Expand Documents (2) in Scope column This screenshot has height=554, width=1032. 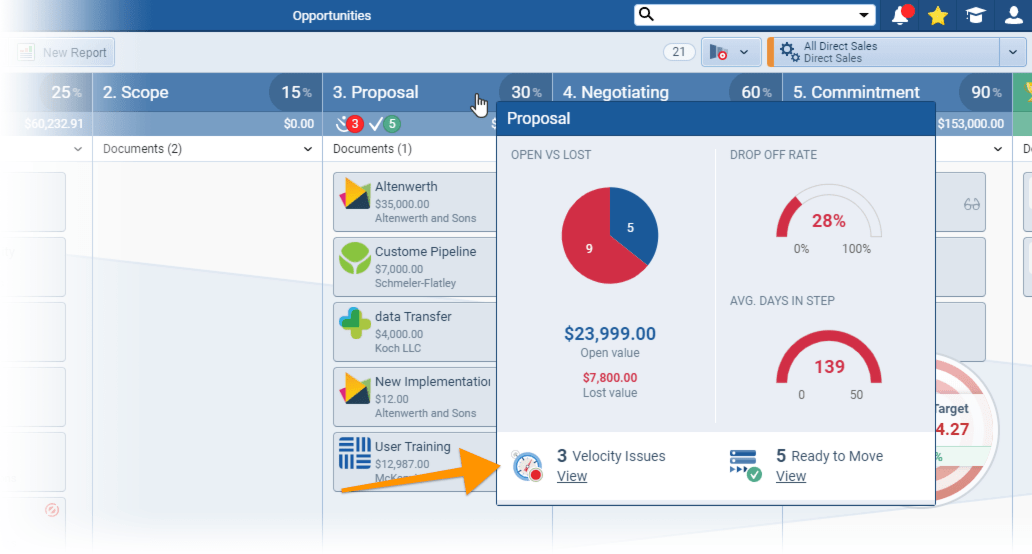[x=307, y=149]
